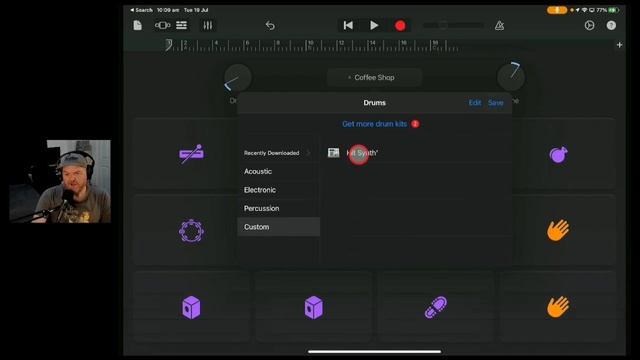
Task: Click the presenter webcam video
Action: (60, 181)
